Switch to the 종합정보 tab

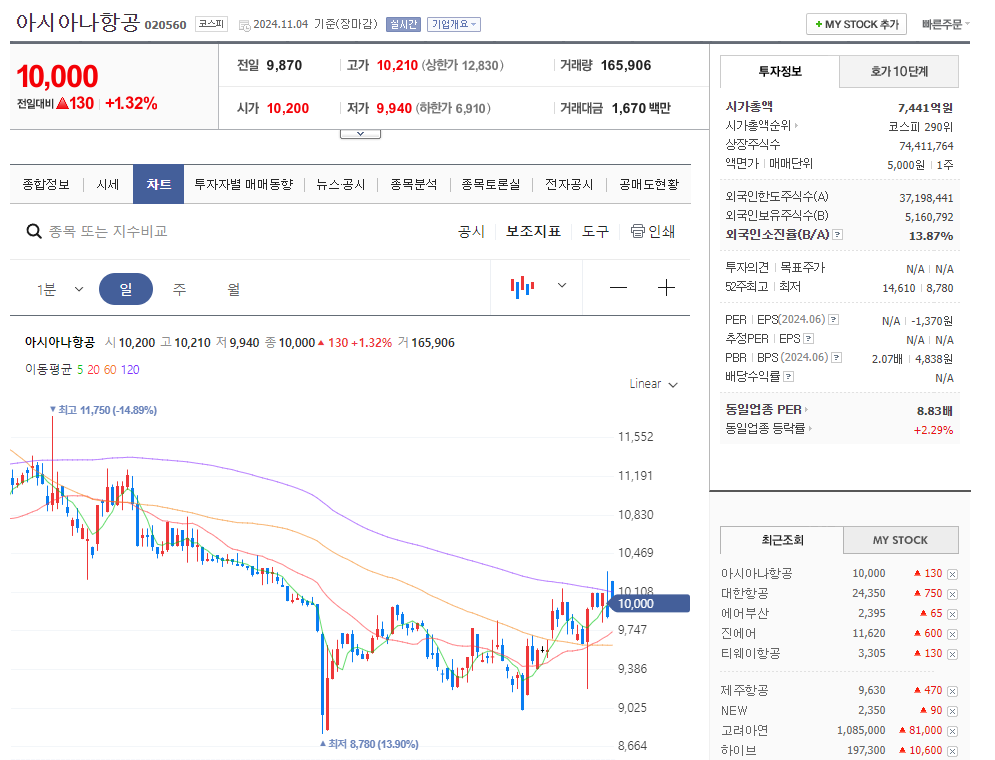[x=46, y=185]
